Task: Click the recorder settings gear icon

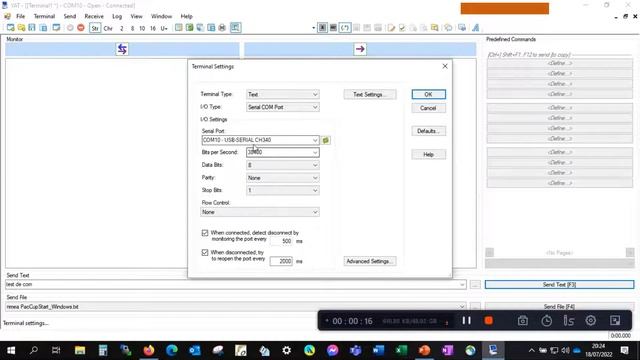Action: [x=591, y=321]
